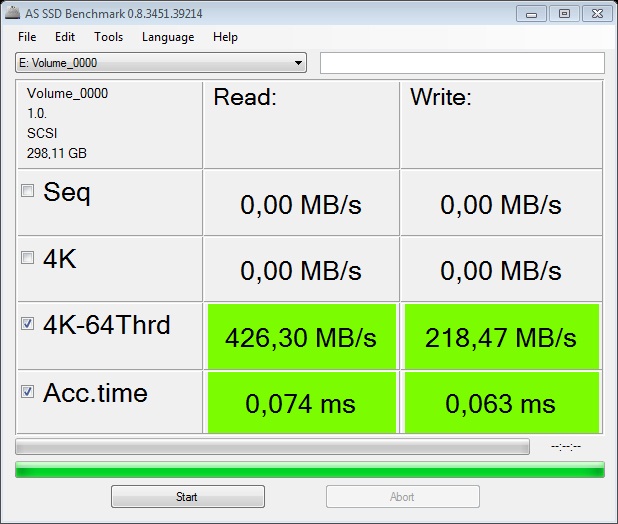This screenshot has width=618, height=524.
Task: Click the 4K-64Thrd label
Action: pyautogui.click(x=107, y=325)
